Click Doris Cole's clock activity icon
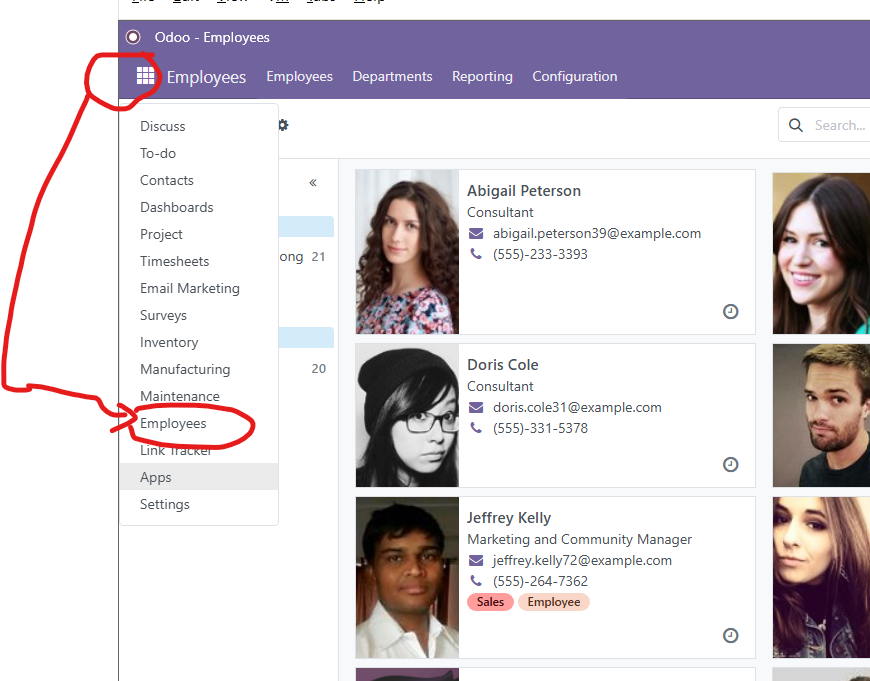Image resolution: width=870 pixels, height=681 pixels. (730, 465)
